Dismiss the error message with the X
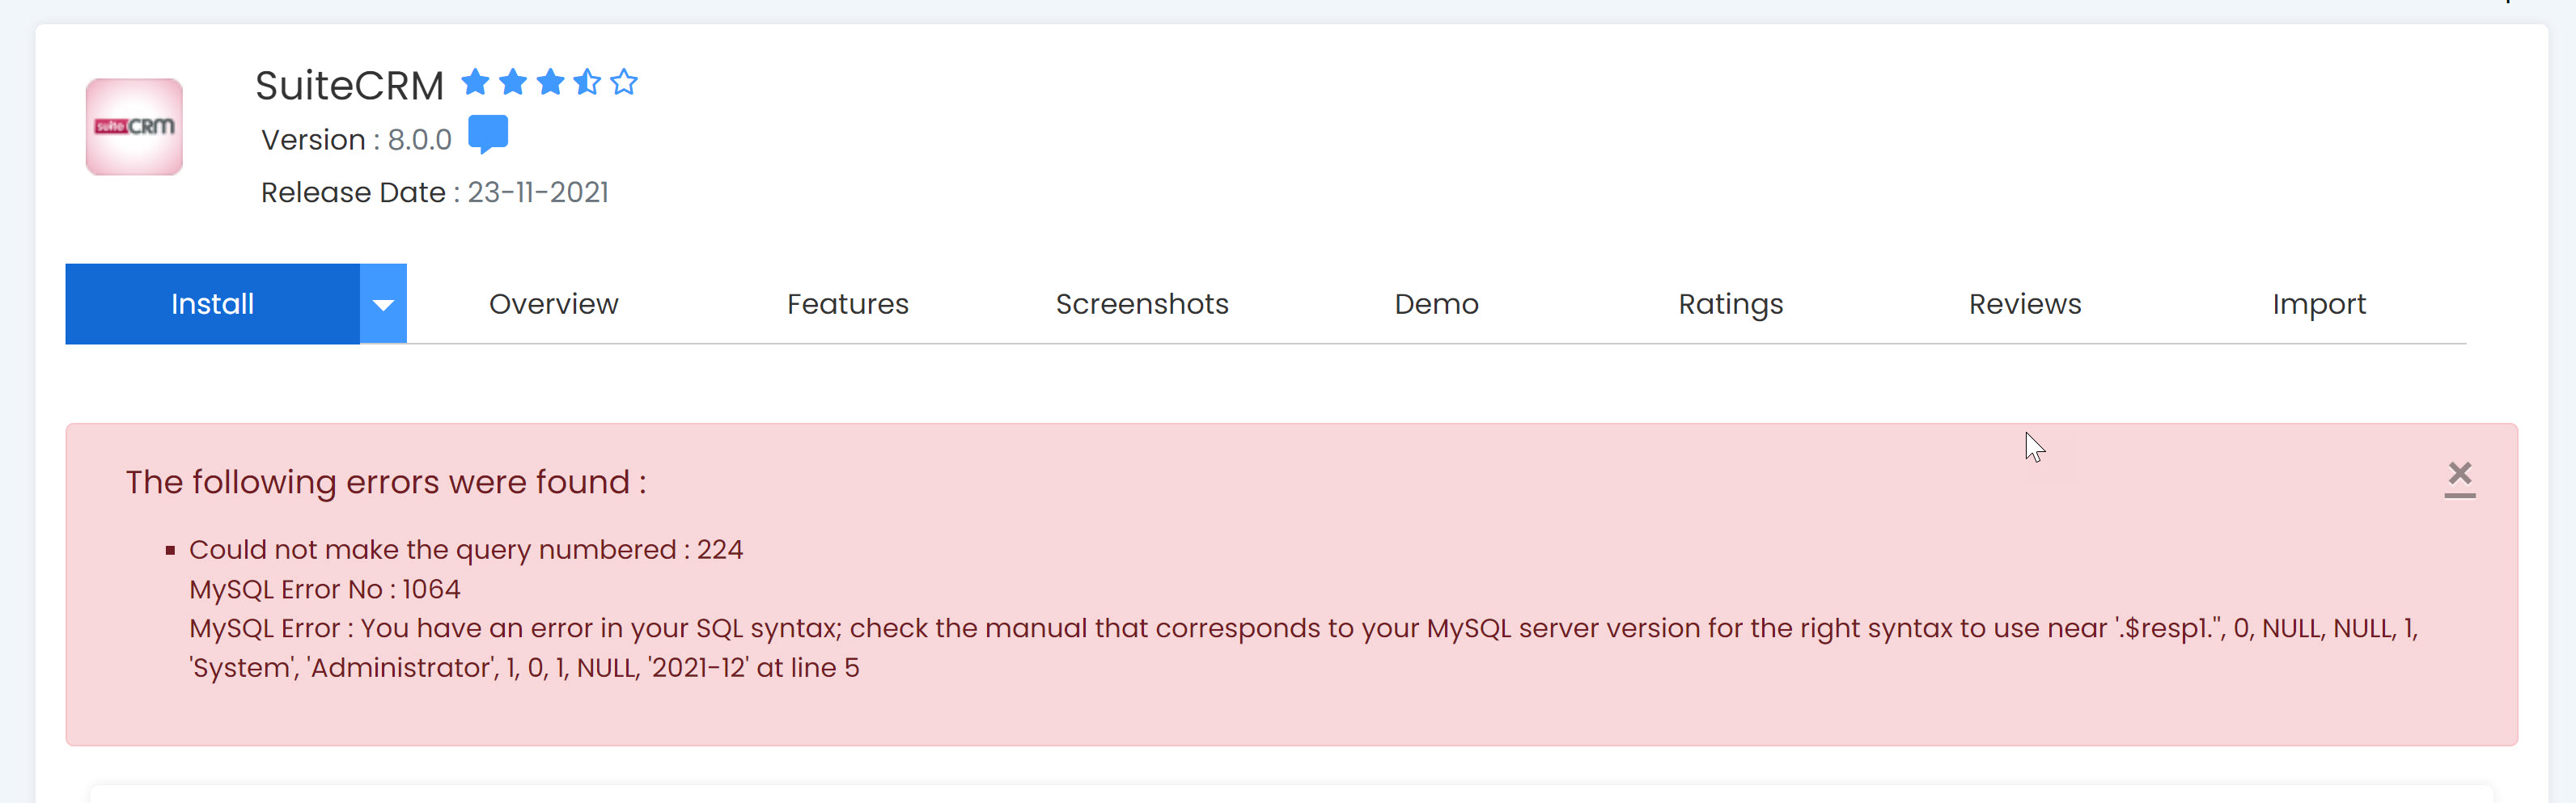The image size is (2576, 803). pos(2460,476)
